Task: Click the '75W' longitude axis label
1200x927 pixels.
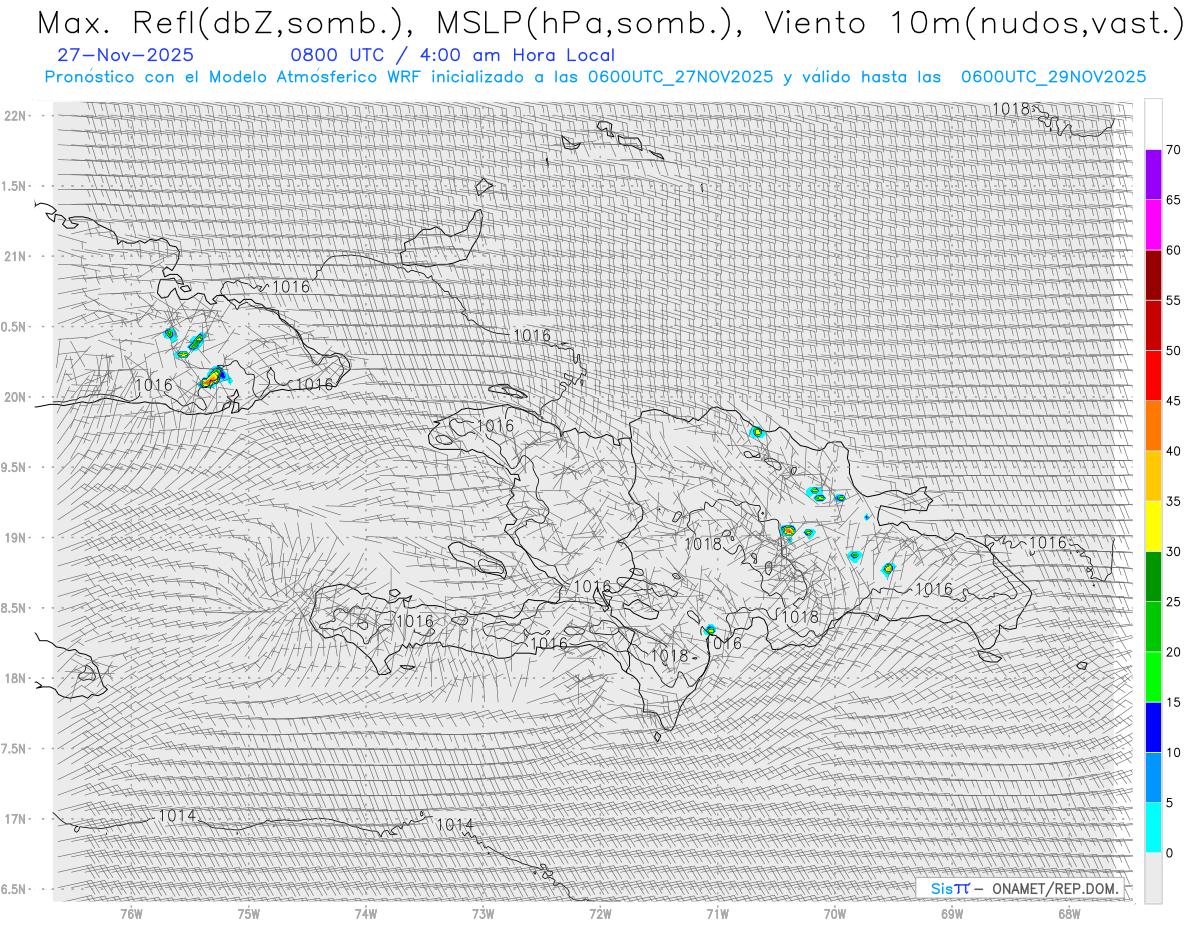Action: [248, 913]
